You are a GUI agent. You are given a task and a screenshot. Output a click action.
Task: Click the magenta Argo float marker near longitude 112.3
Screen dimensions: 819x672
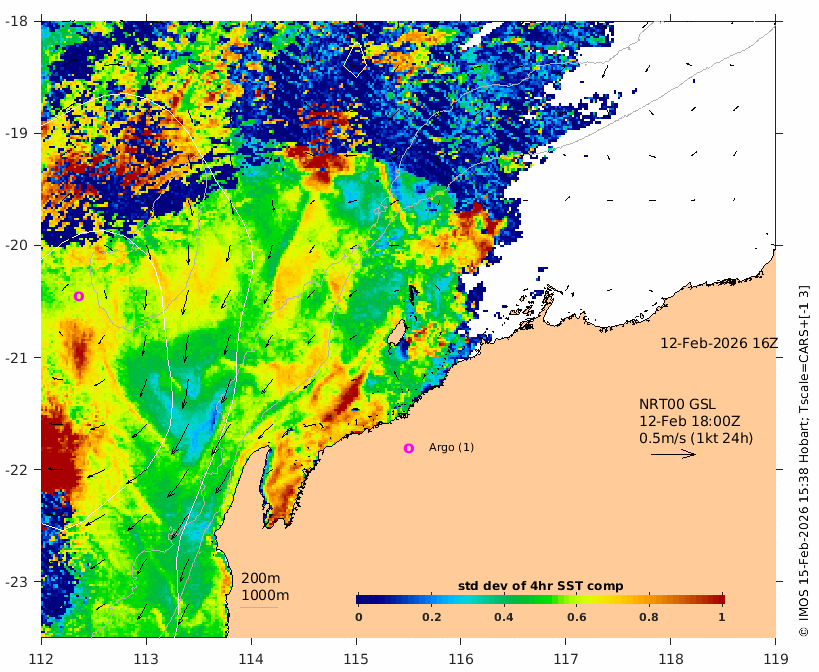click(x=78, y=297)
